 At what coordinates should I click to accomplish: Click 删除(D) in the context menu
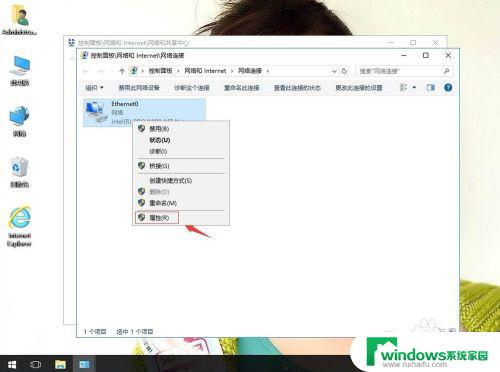pyautogui.click(x=181, y=192)
